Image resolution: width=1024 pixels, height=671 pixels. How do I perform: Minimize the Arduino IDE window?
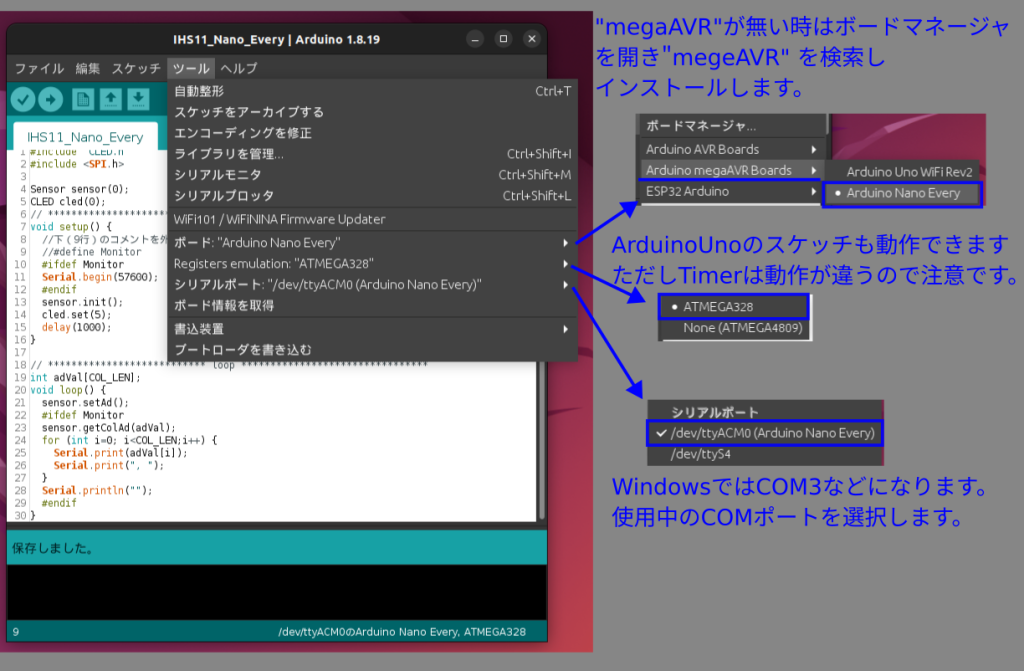click(475, 39)
